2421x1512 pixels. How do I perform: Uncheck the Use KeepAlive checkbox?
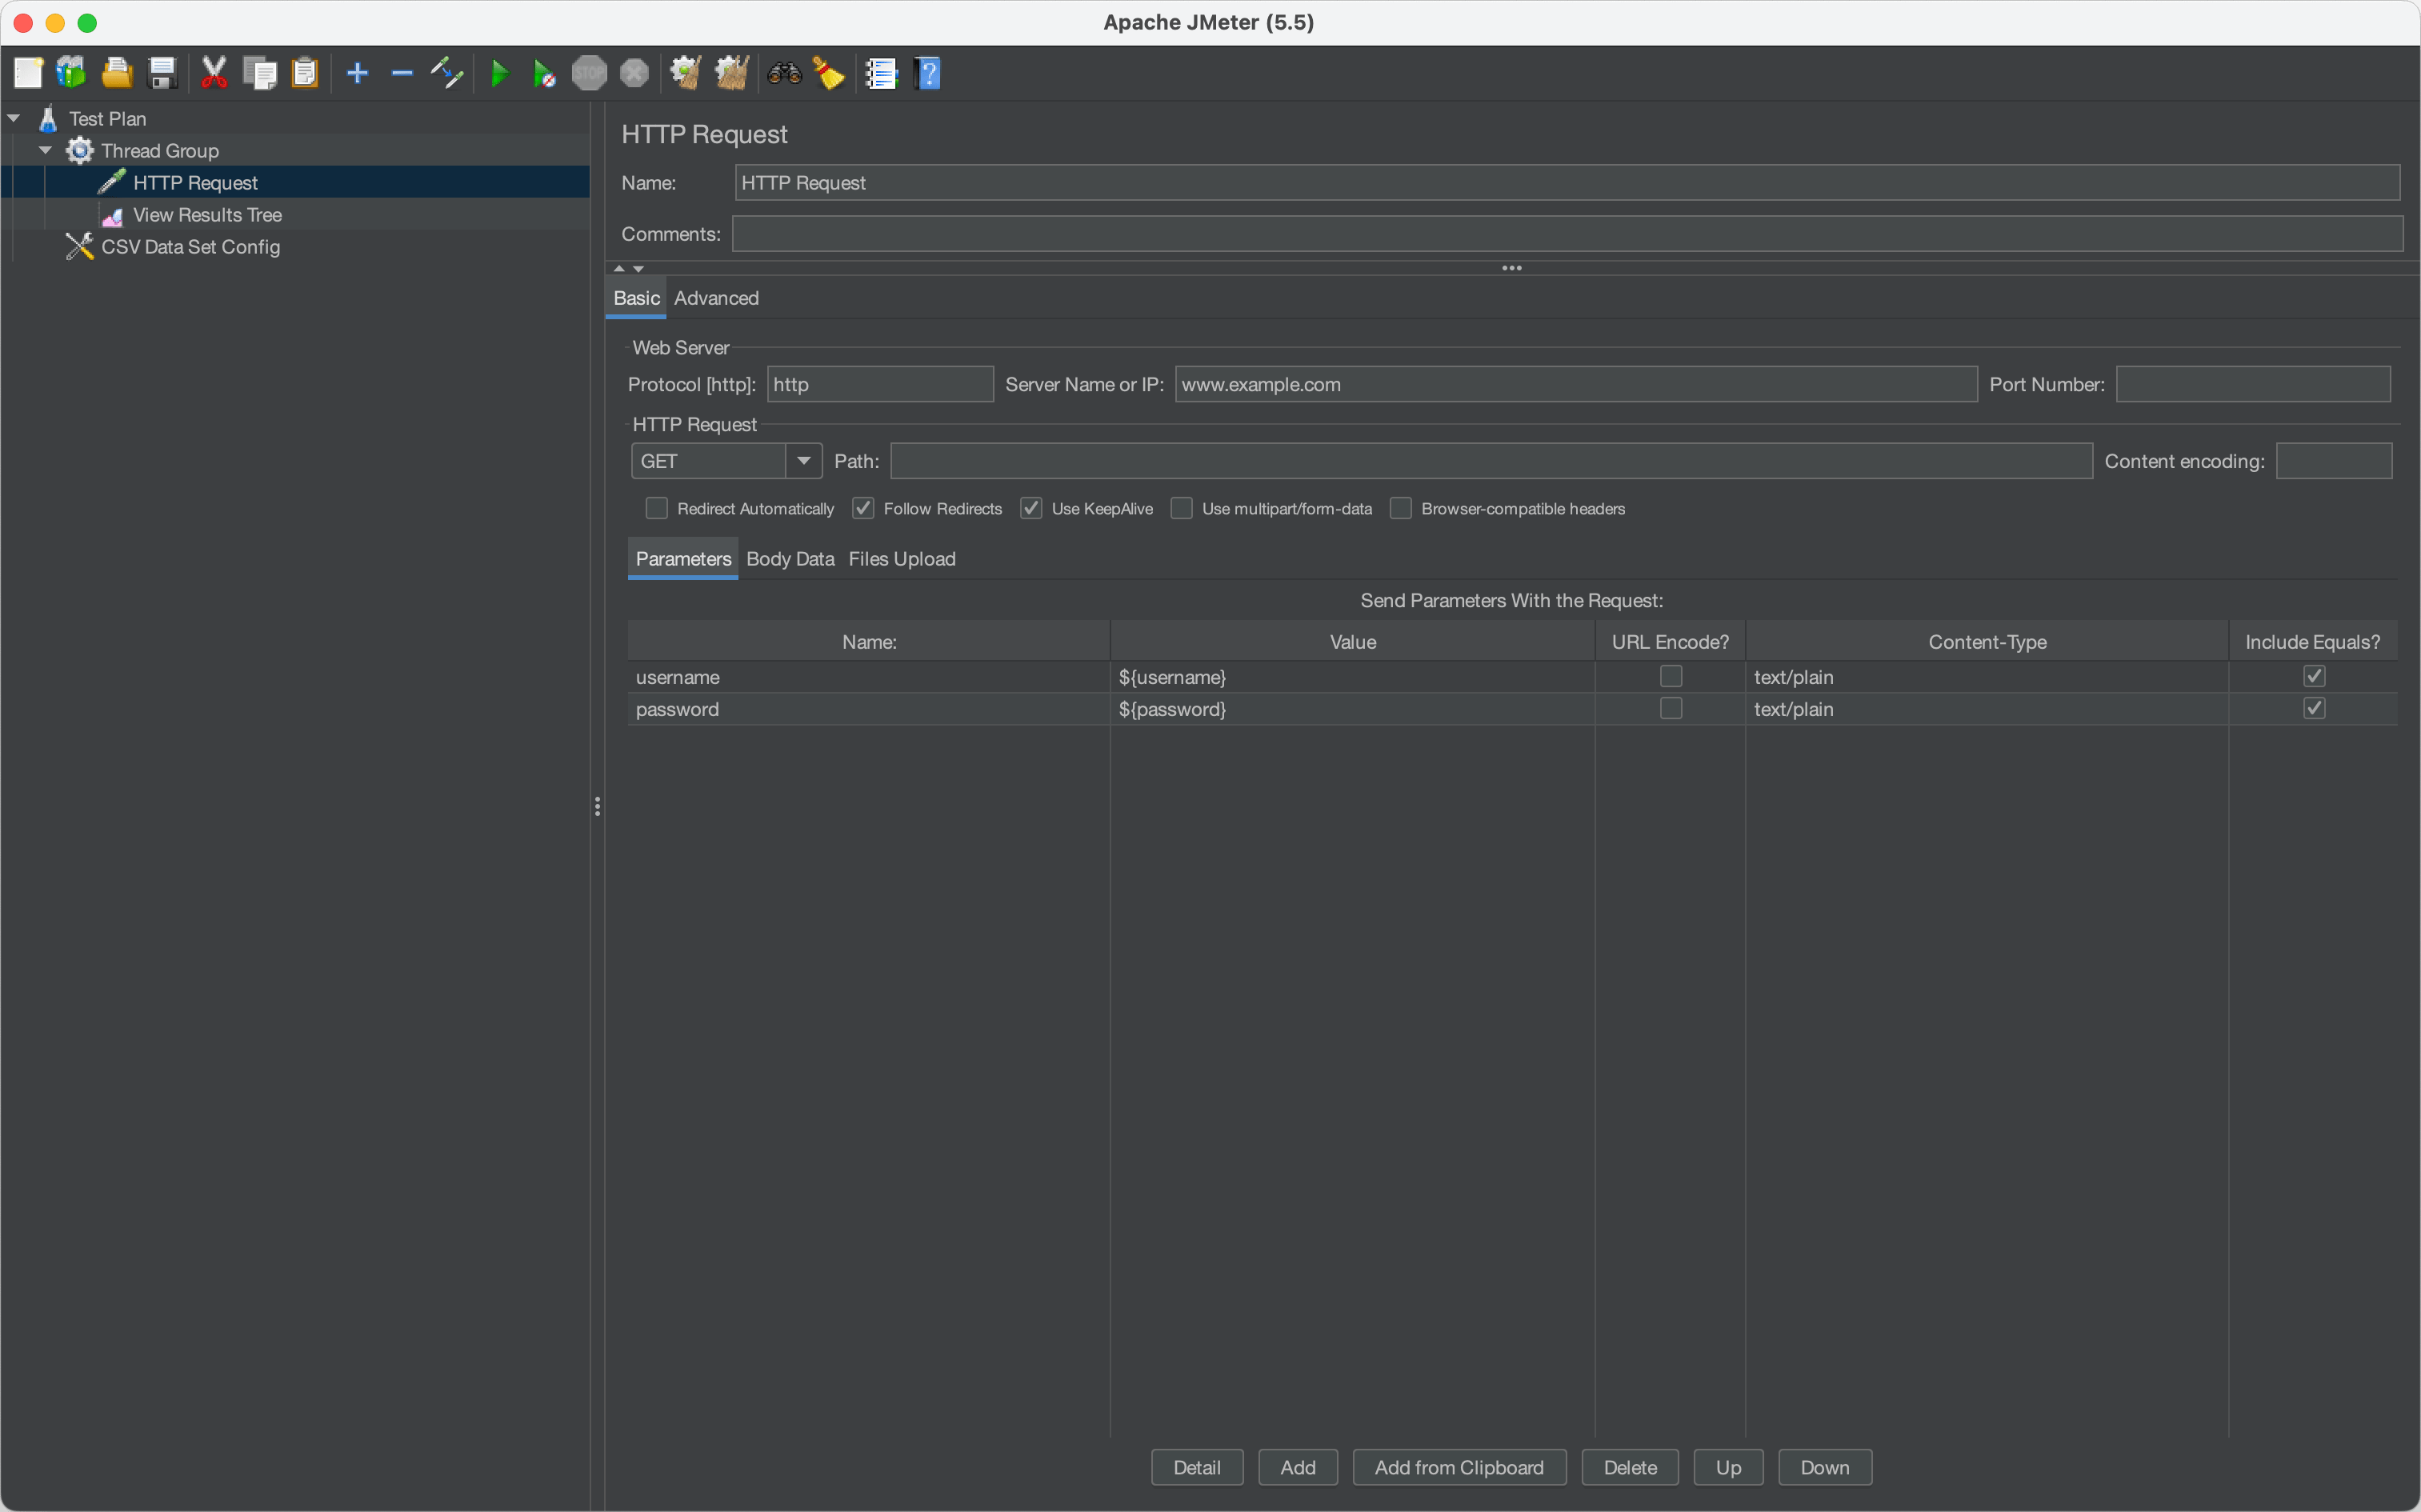(x=1031, y=508)
